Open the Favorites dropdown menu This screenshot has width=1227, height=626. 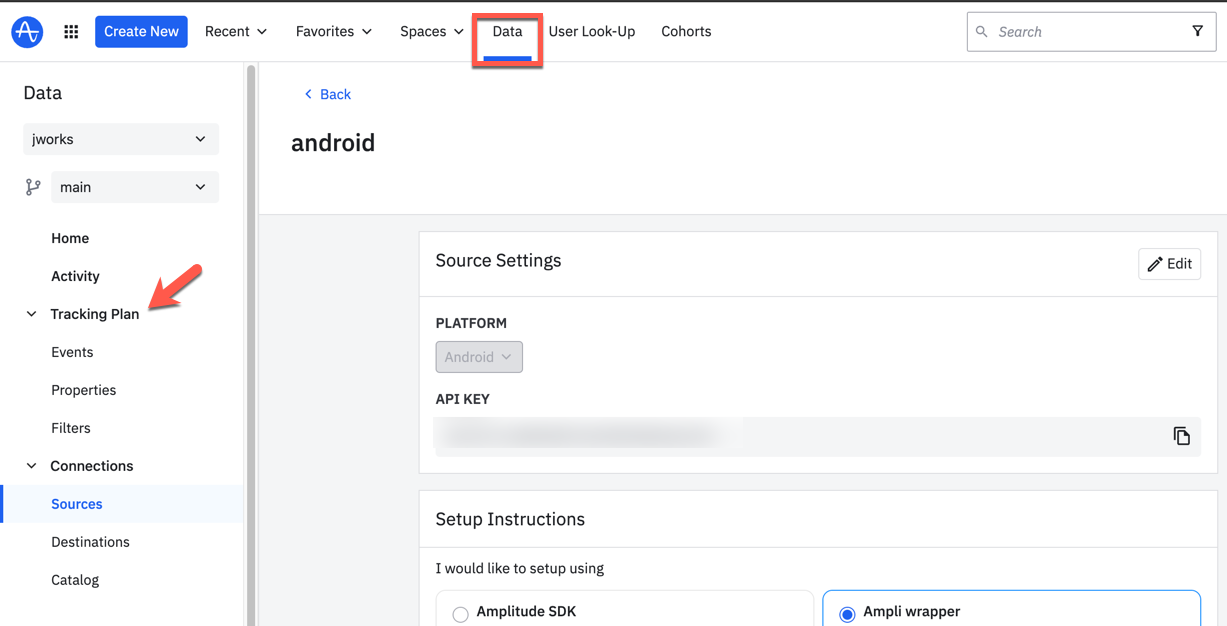(x=334, y=32)
